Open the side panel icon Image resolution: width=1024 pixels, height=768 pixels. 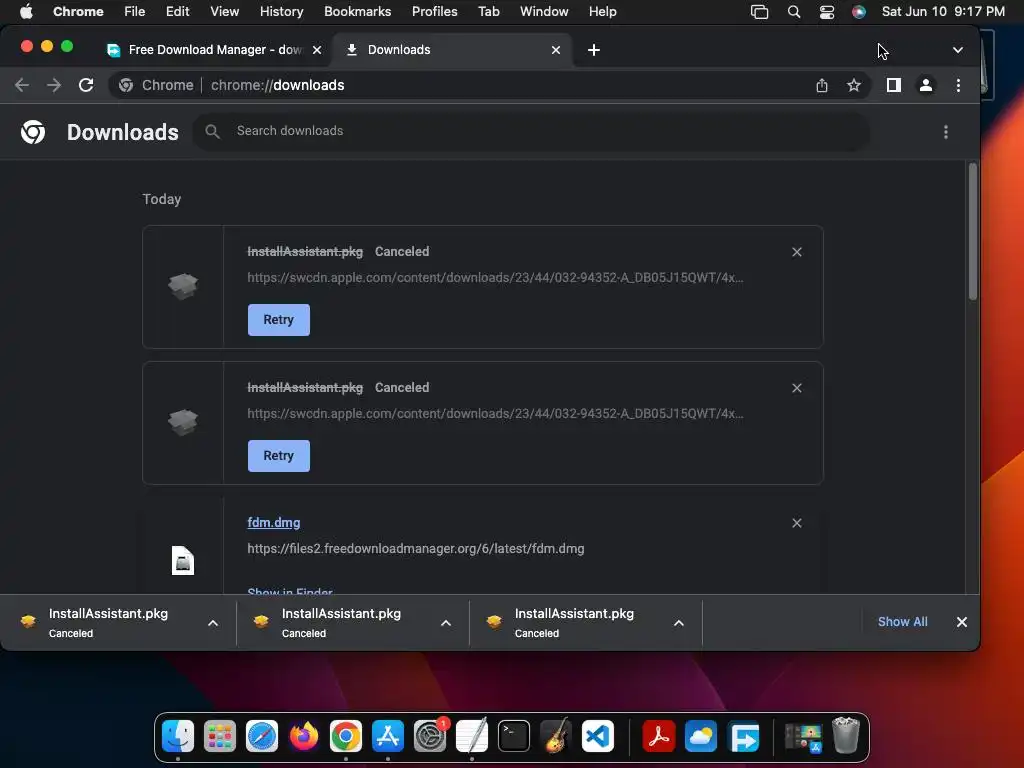point(893,85)
